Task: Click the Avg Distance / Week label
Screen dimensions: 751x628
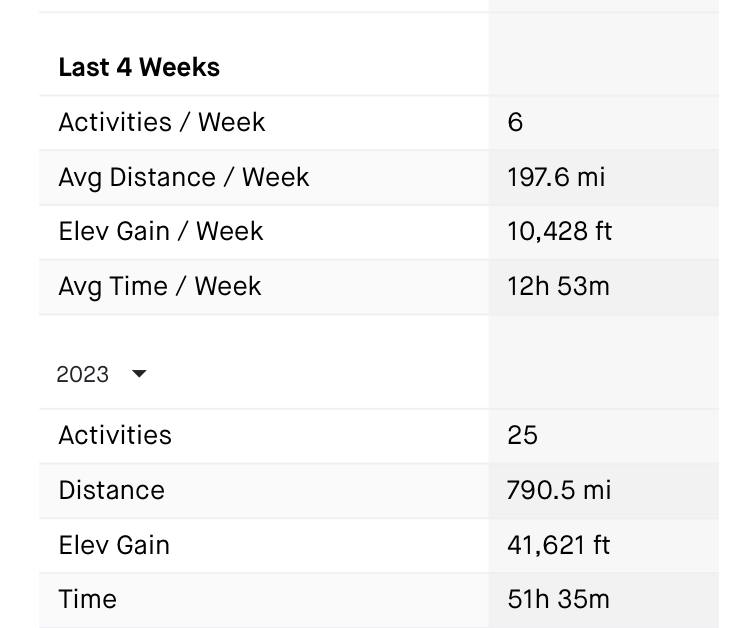Action: click(x=184, y=177)
